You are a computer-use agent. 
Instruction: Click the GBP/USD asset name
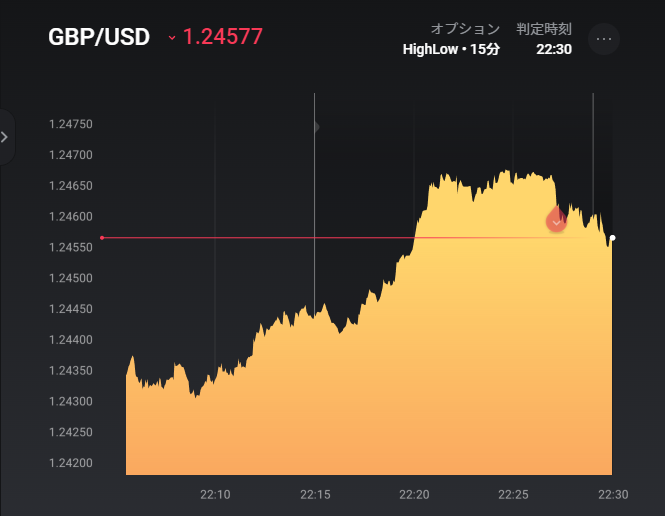[x=99, y=37]
